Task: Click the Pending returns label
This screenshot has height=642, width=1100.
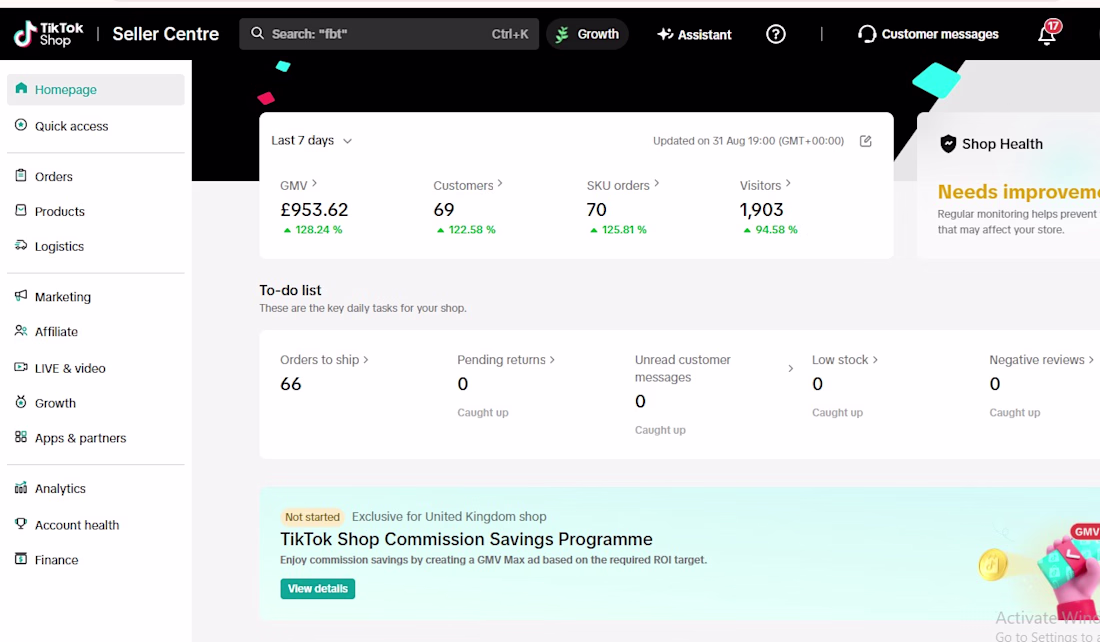Action: [501, 360]
